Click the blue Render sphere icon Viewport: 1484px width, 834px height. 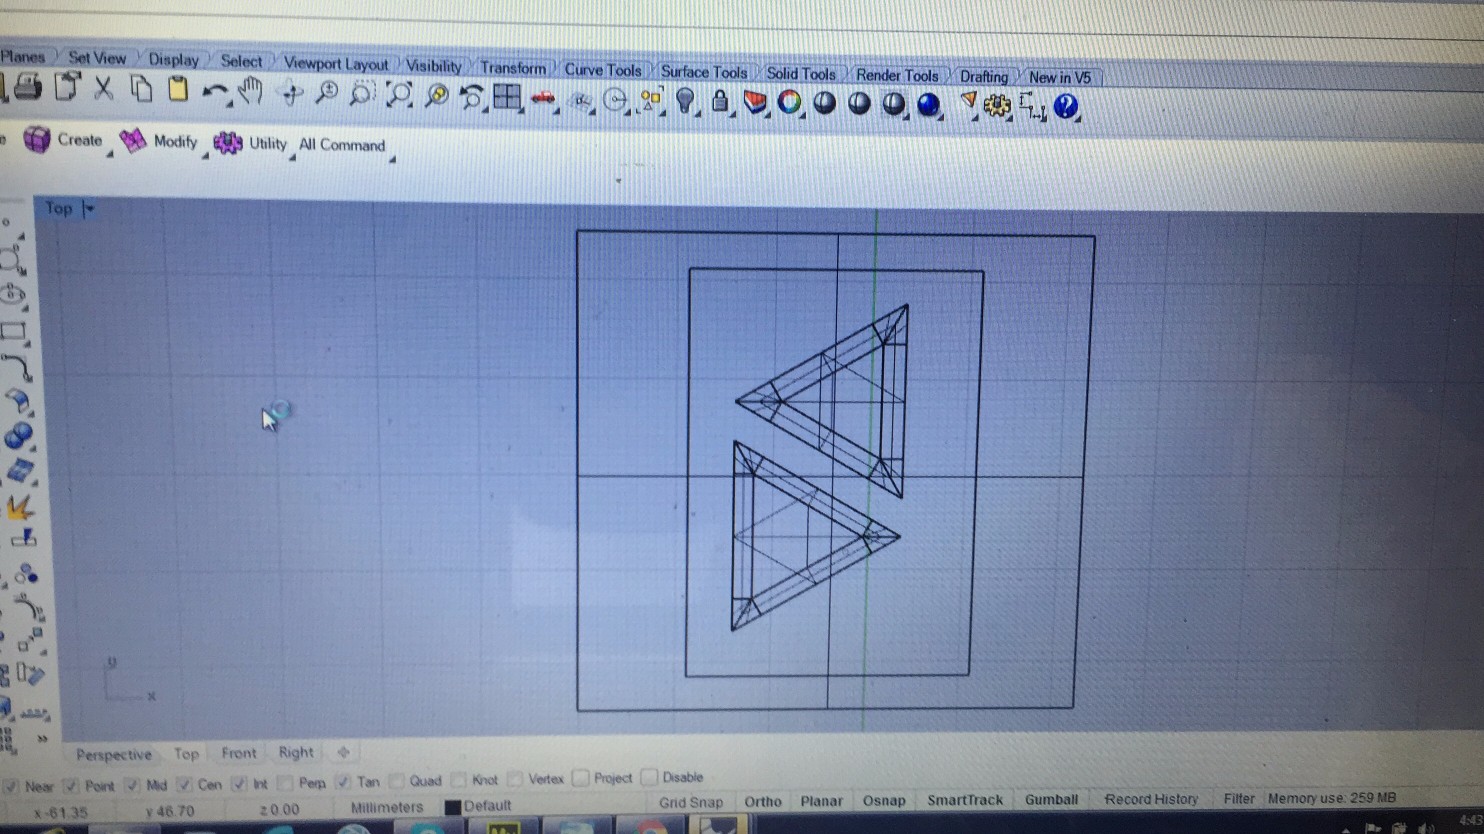pos(929,104)
